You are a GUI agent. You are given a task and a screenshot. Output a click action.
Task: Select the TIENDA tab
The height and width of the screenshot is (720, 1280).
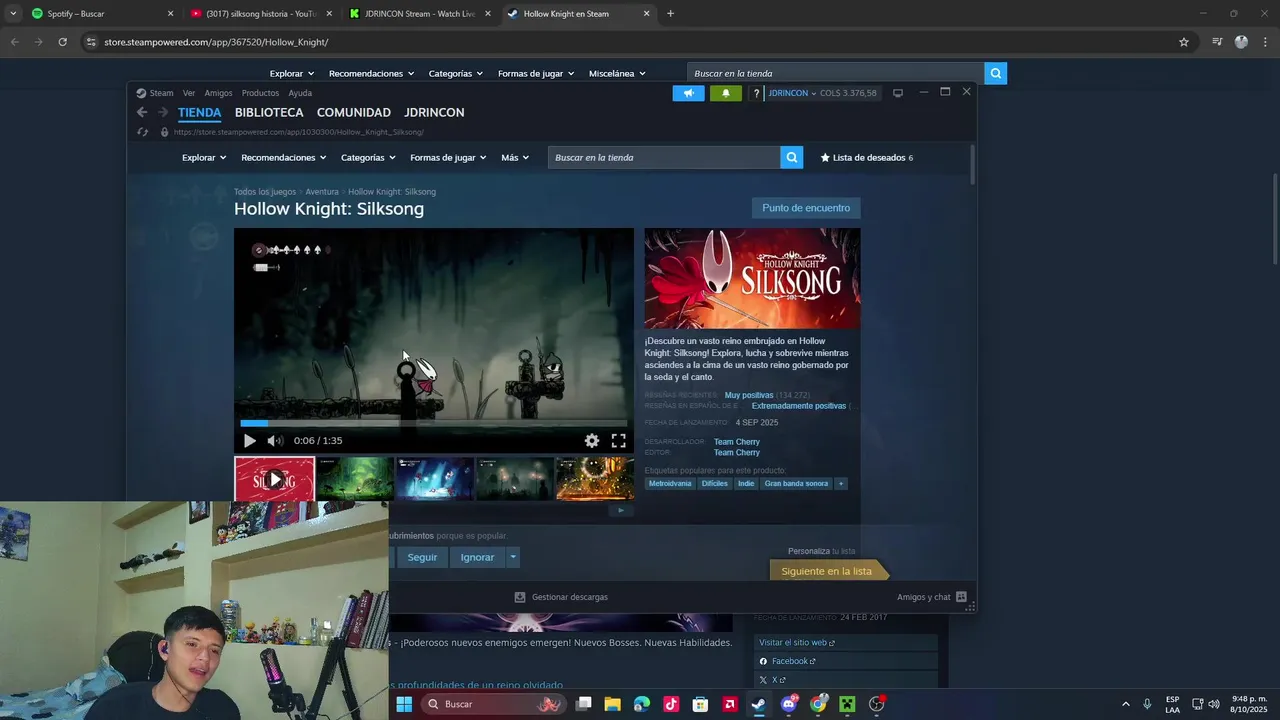click(199, 113)
